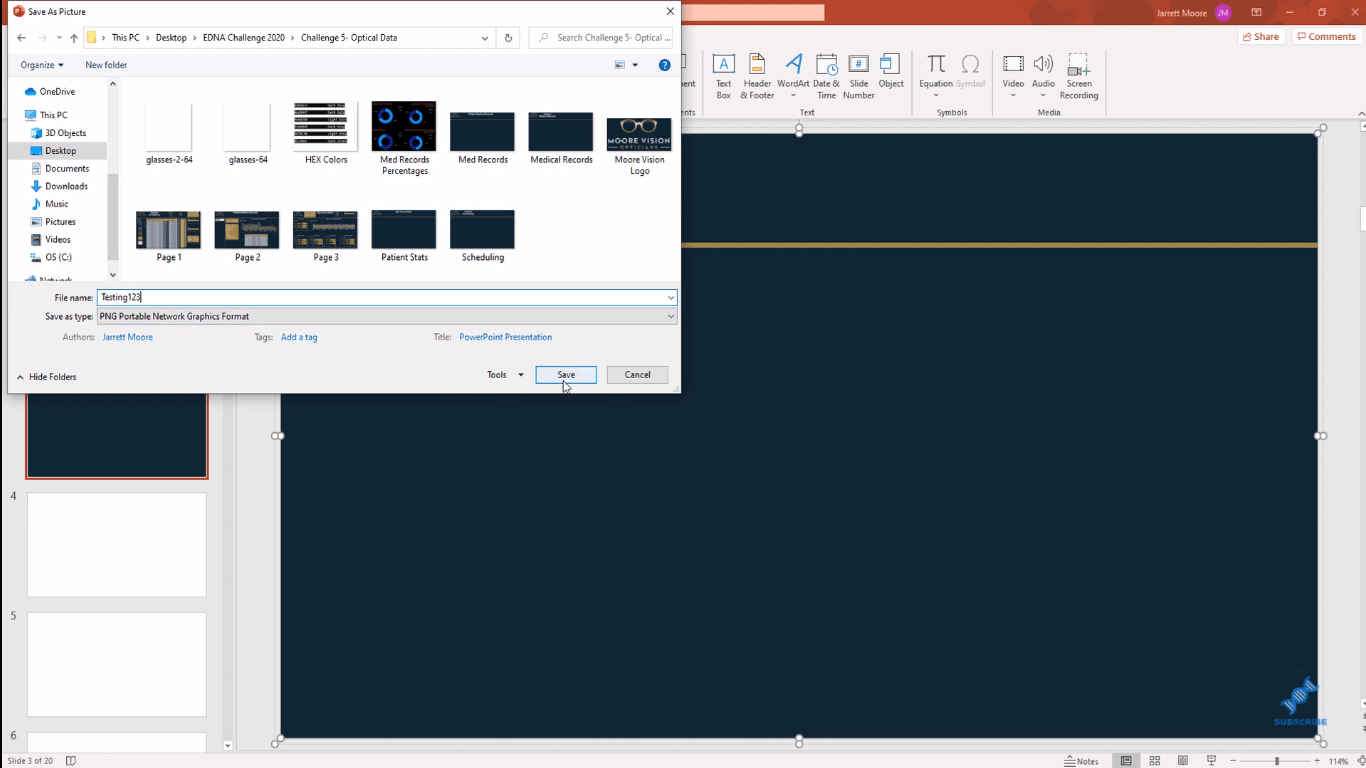
Task: Click the Save button
Action: point(566,375)
